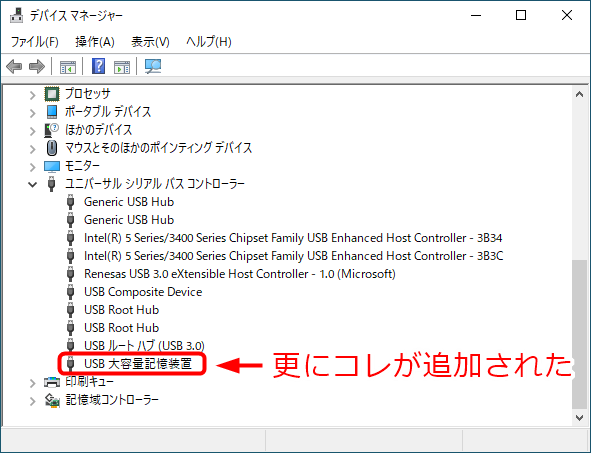Expand the ほかのデバイス category
This screenshot has width=591, height=453.
point(32,131)
